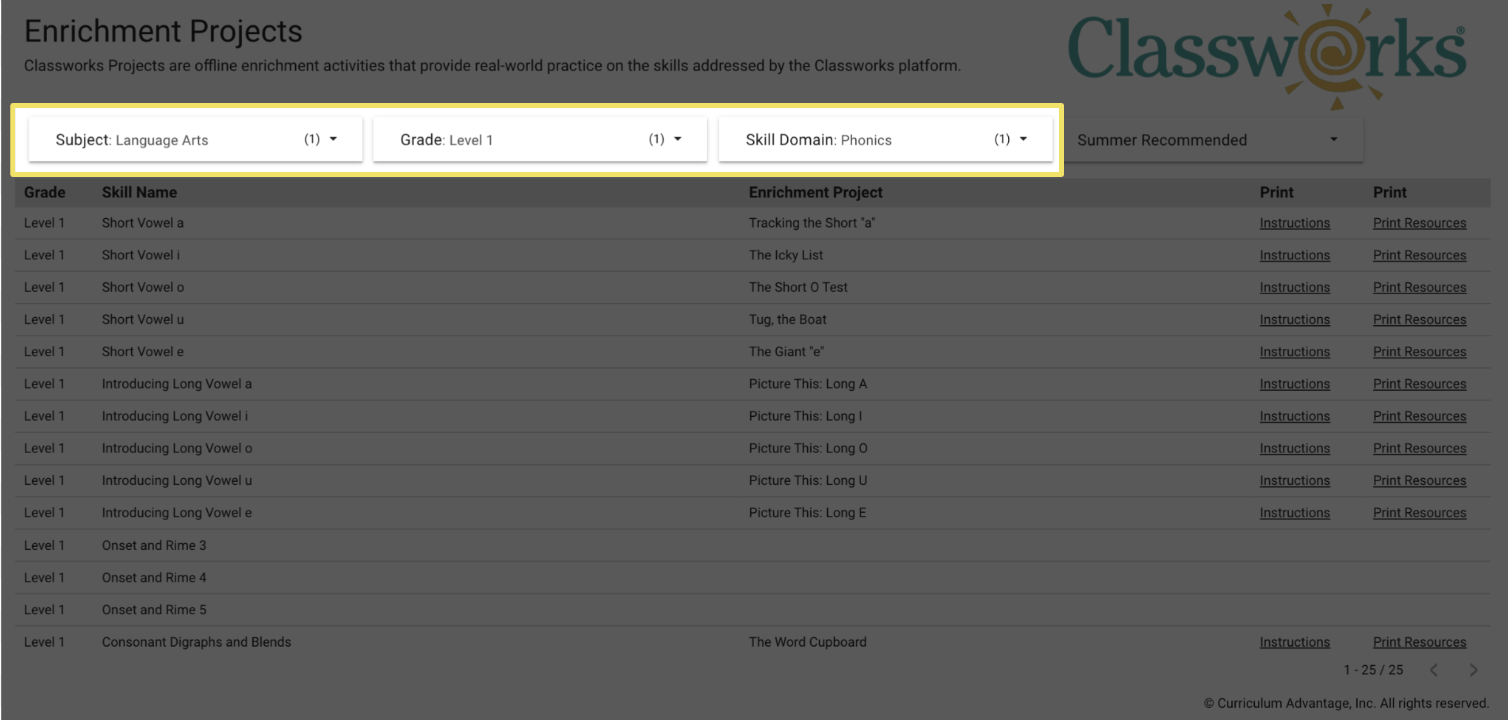Click Tracking the Short "a" project name
Viewport: 1508px width, 720px height.
pos(812,223)
